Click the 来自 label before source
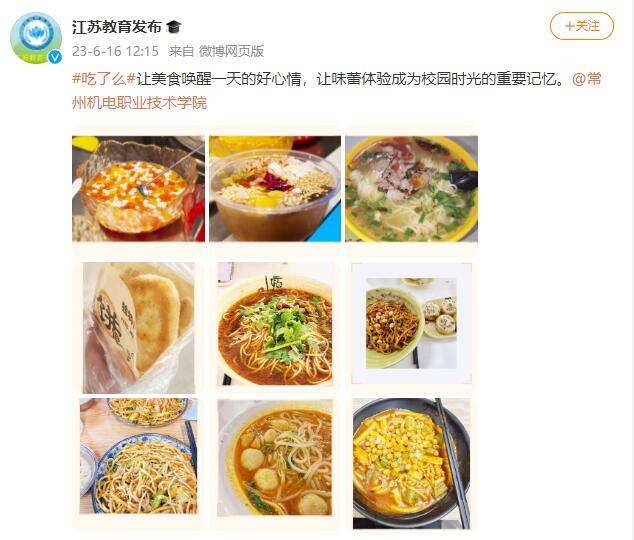Viewport: 634px width, 540px height. (181, 51)
